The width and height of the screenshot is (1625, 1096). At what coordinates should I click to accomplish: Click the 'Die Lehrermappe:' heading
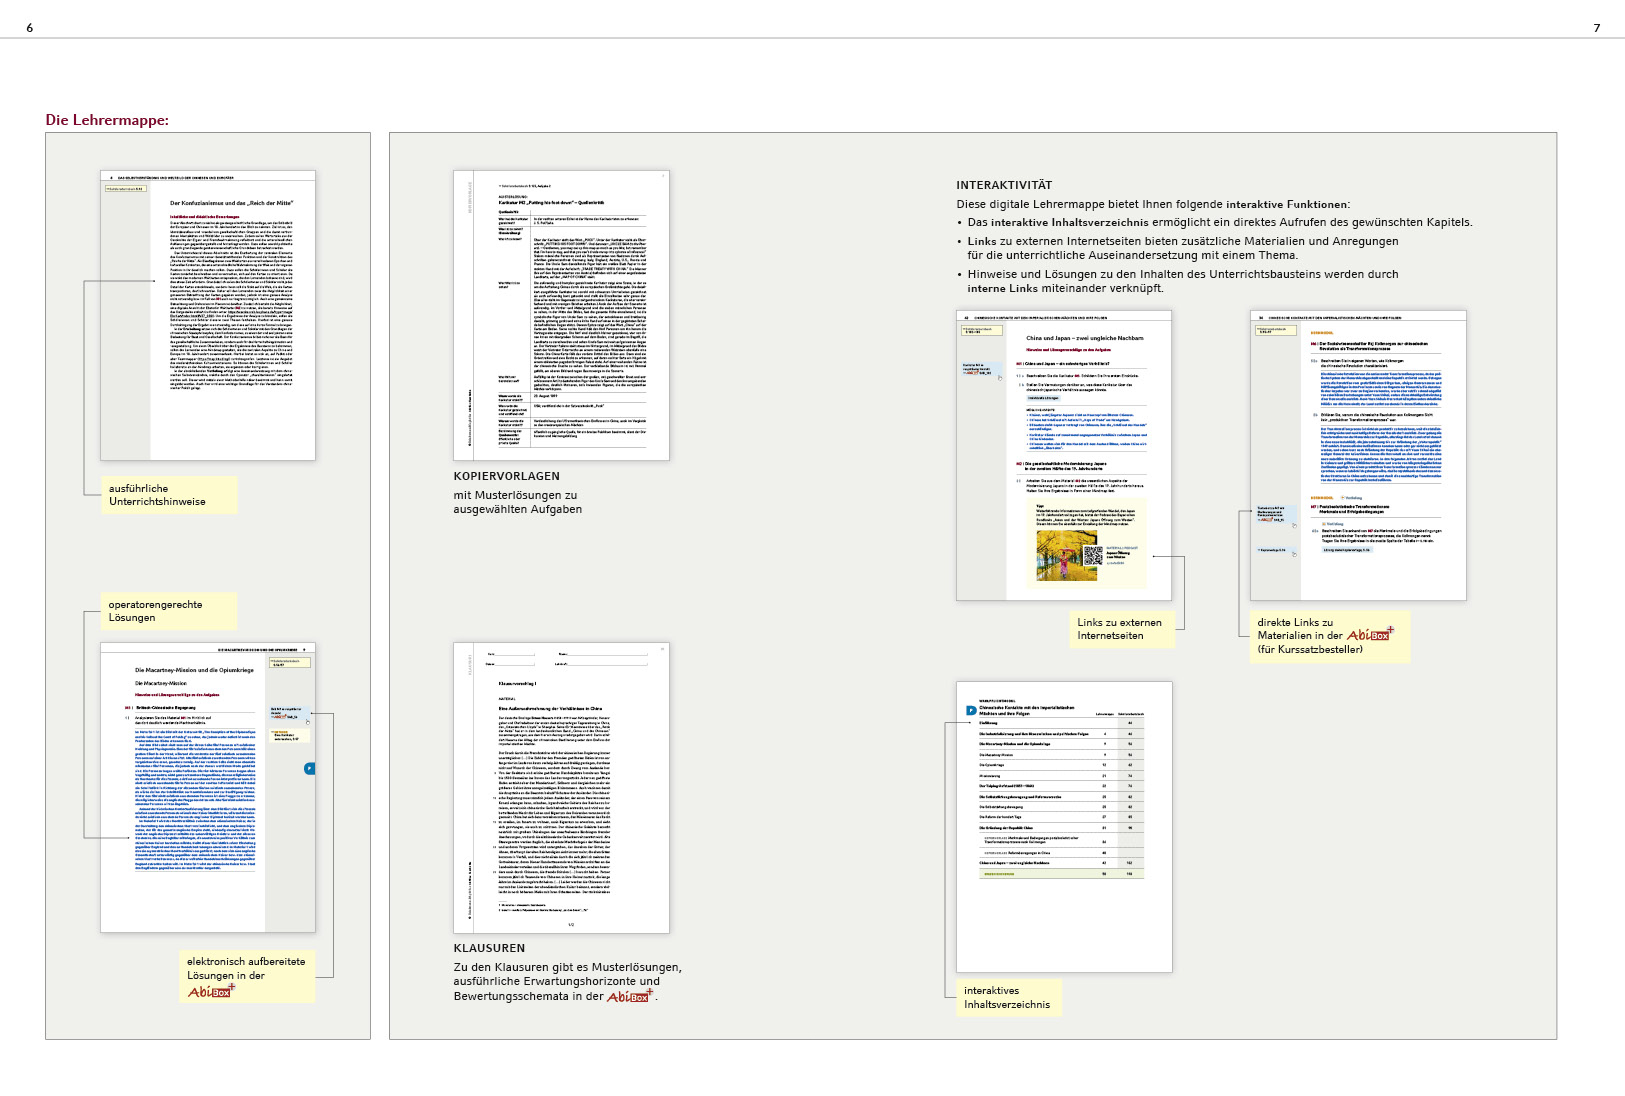107,120
